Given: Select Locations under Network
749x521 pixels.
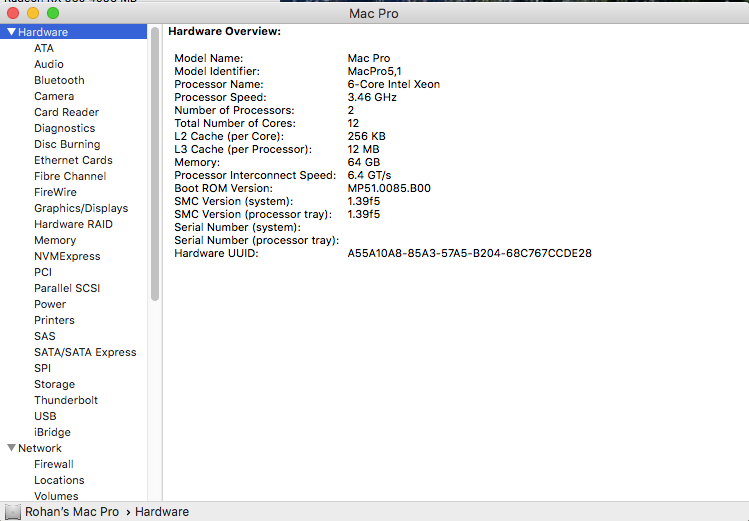Looking at the screenshot, I should coord(59,480).
